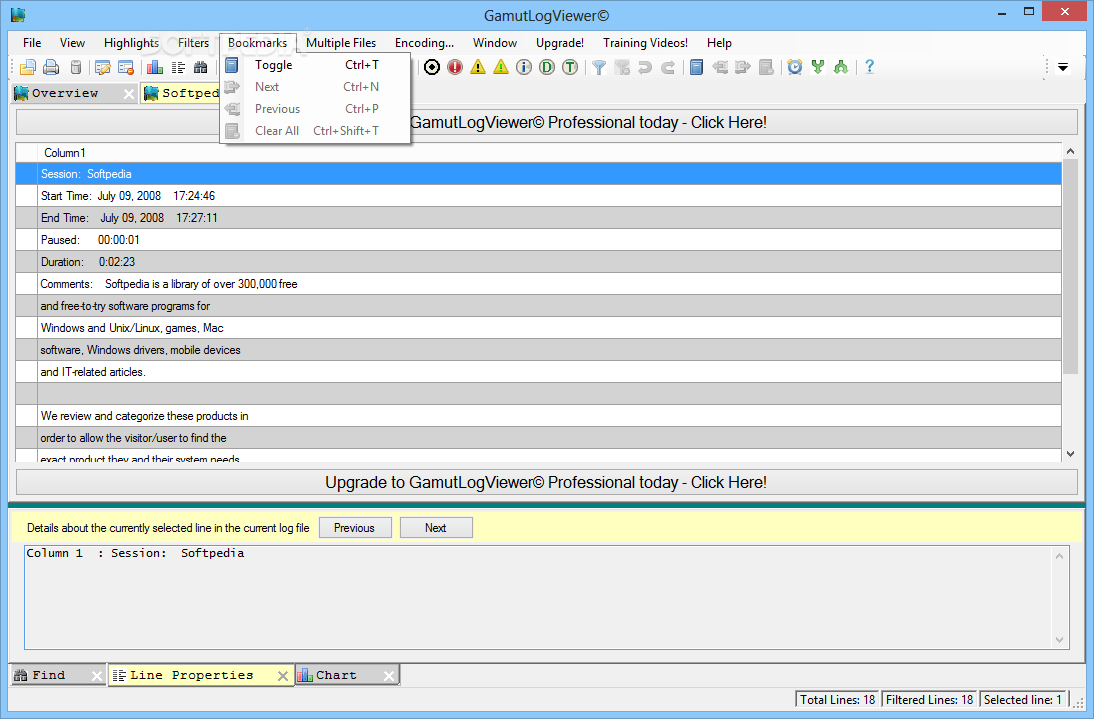Screen dimensions: 1094x719
Task: Click the binoculars Find icon in toolbar
Action: pyautogui.click(x=201, y=68)
